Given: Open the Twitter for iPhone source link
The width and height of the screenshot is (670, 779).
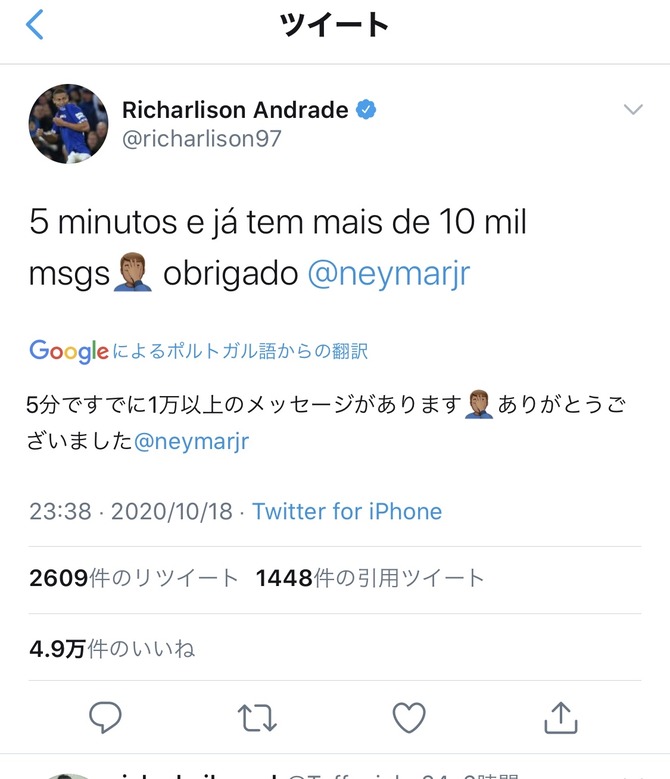Looking at the screenshot, I should pyautogui.click(x=347, y=511).
